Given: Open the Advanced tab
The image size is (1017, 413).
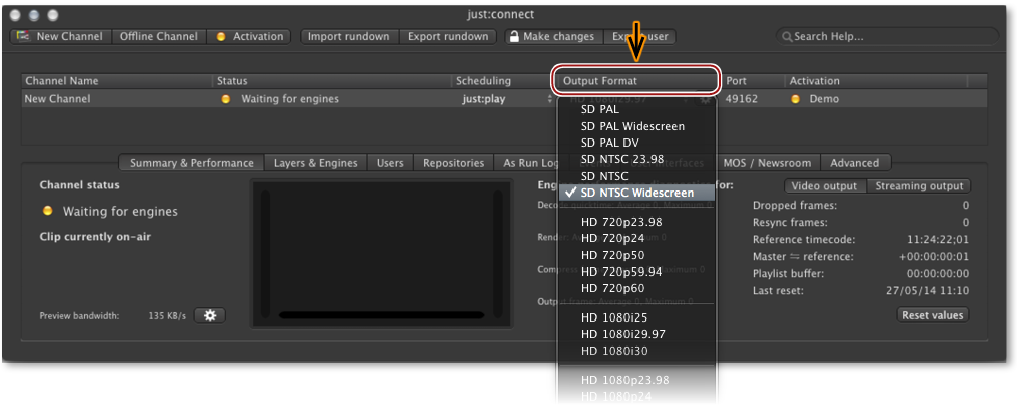Looking at the screenshot, I should (x=855, y=163).
